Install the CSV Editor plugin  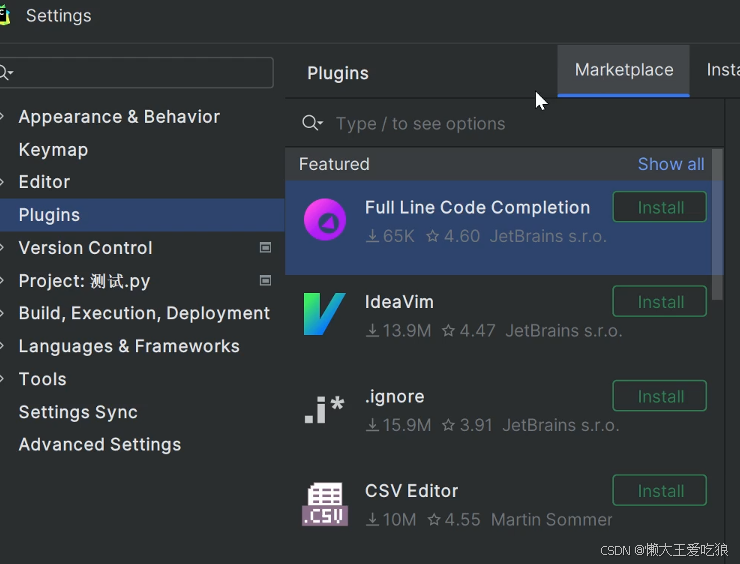(659, 490)
